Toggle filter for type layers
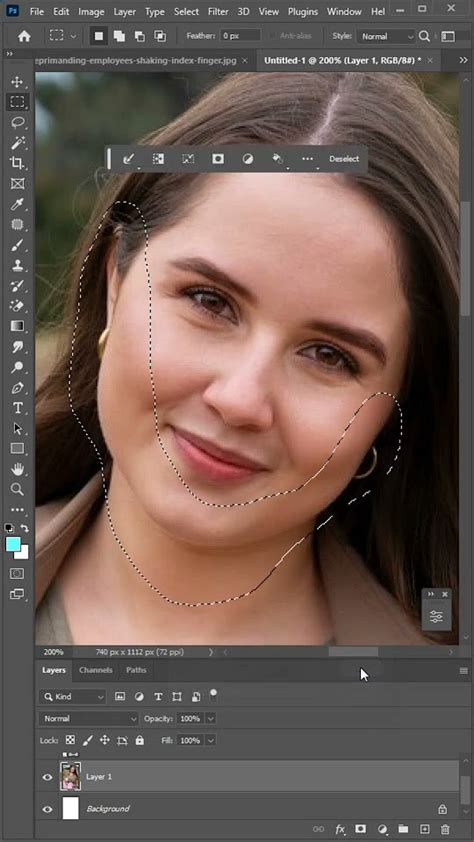The width and height of the screenshot is (474, 842). 158,696
